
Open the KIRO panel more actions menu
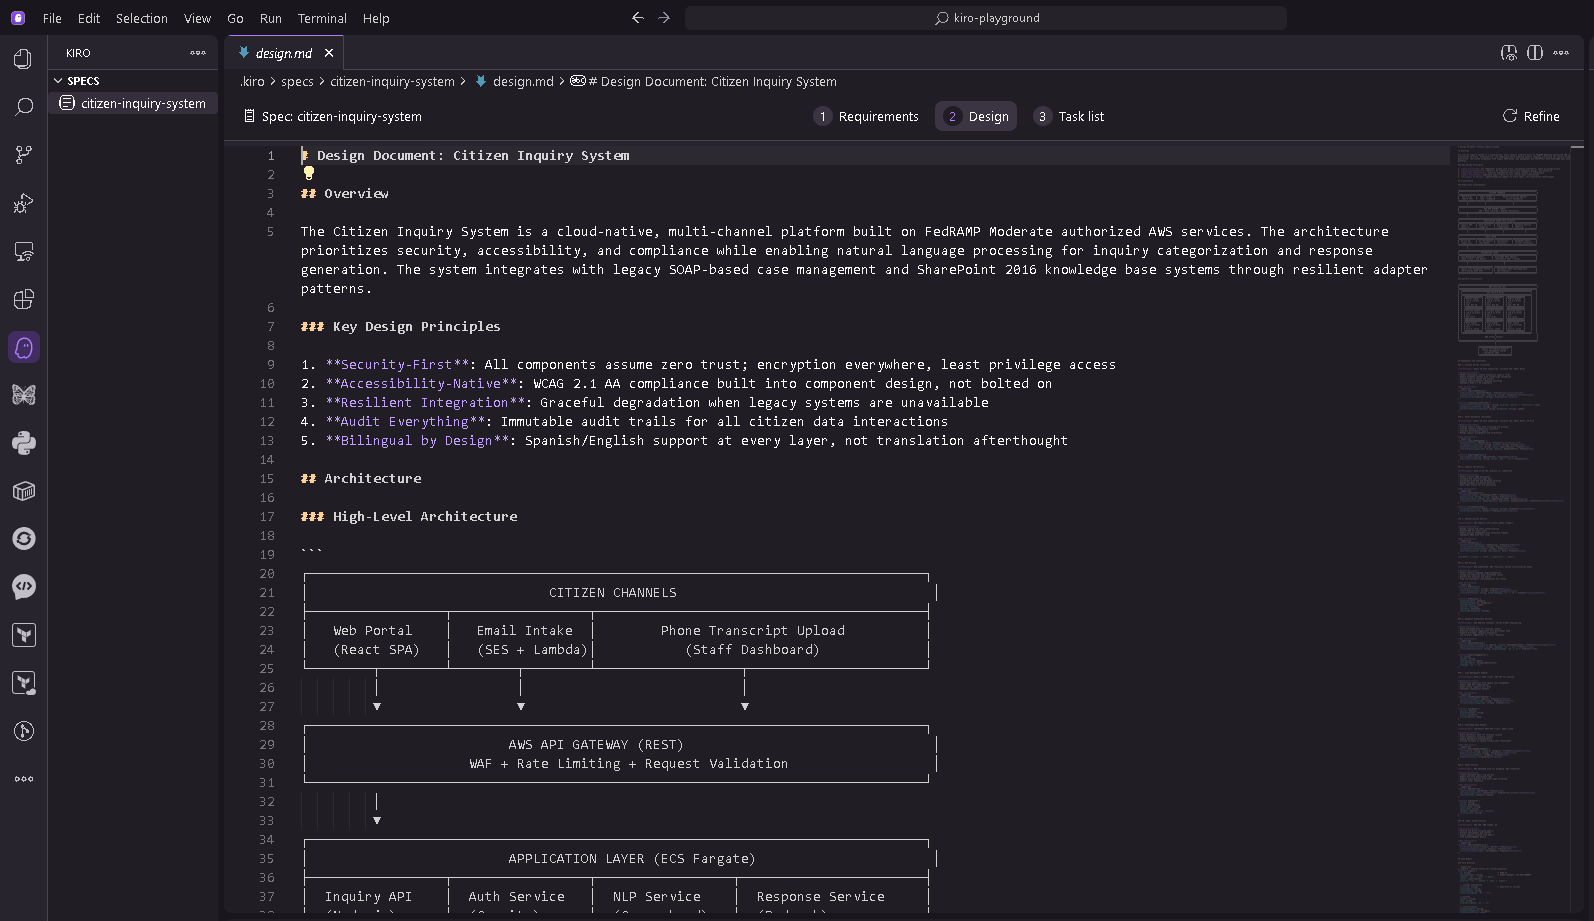[198, 53]
